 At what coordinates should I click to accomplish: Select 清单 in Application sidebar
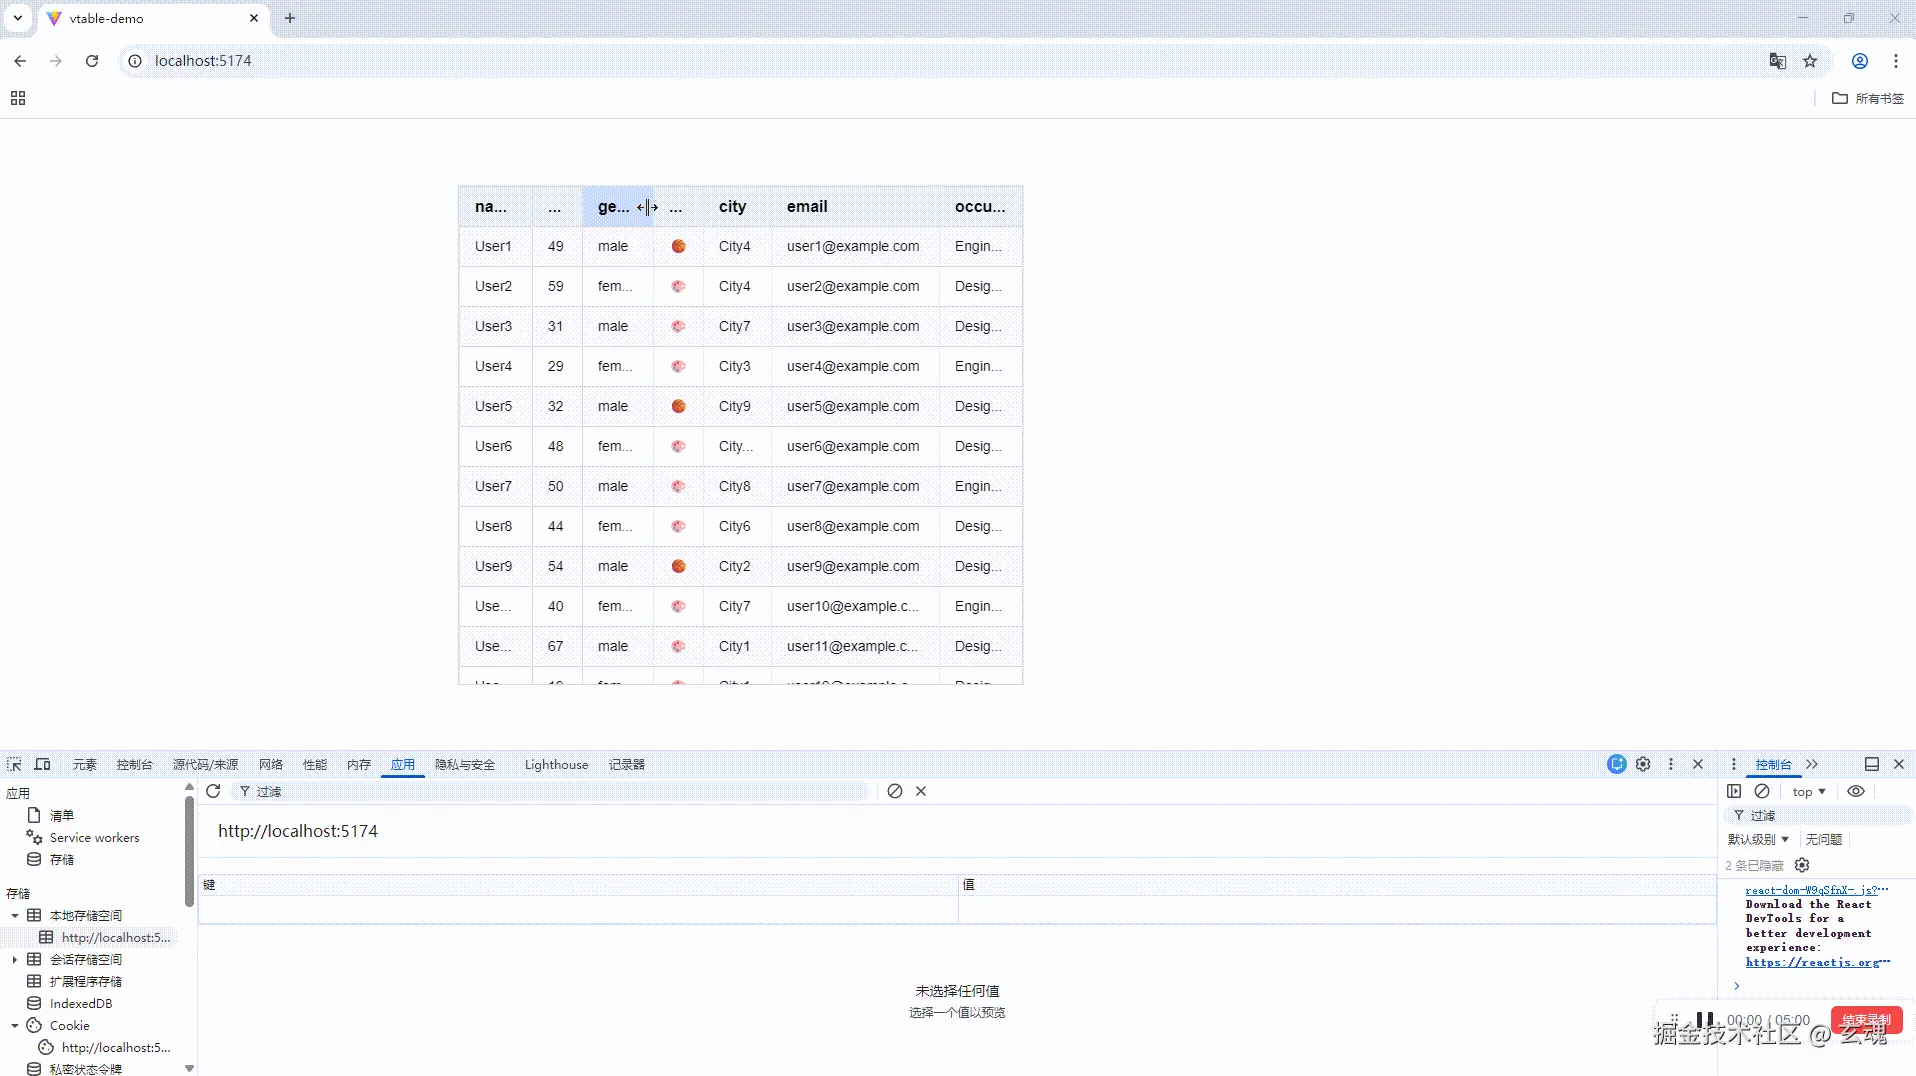(x=62, y=815)
